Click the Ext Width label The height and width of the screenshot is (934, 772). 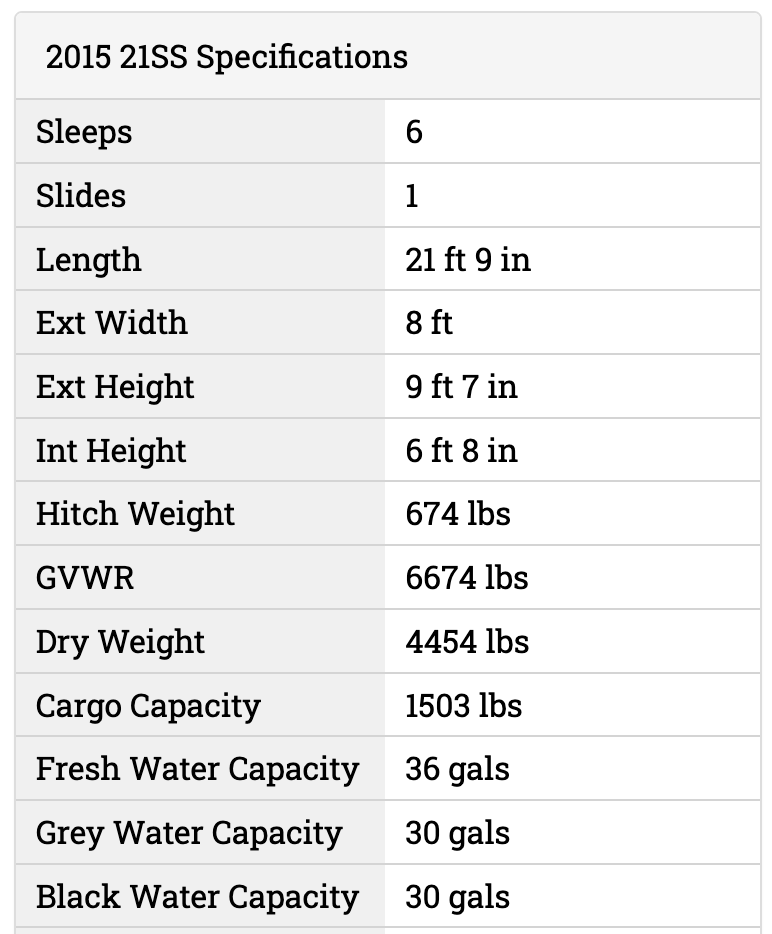coord(112,323)
